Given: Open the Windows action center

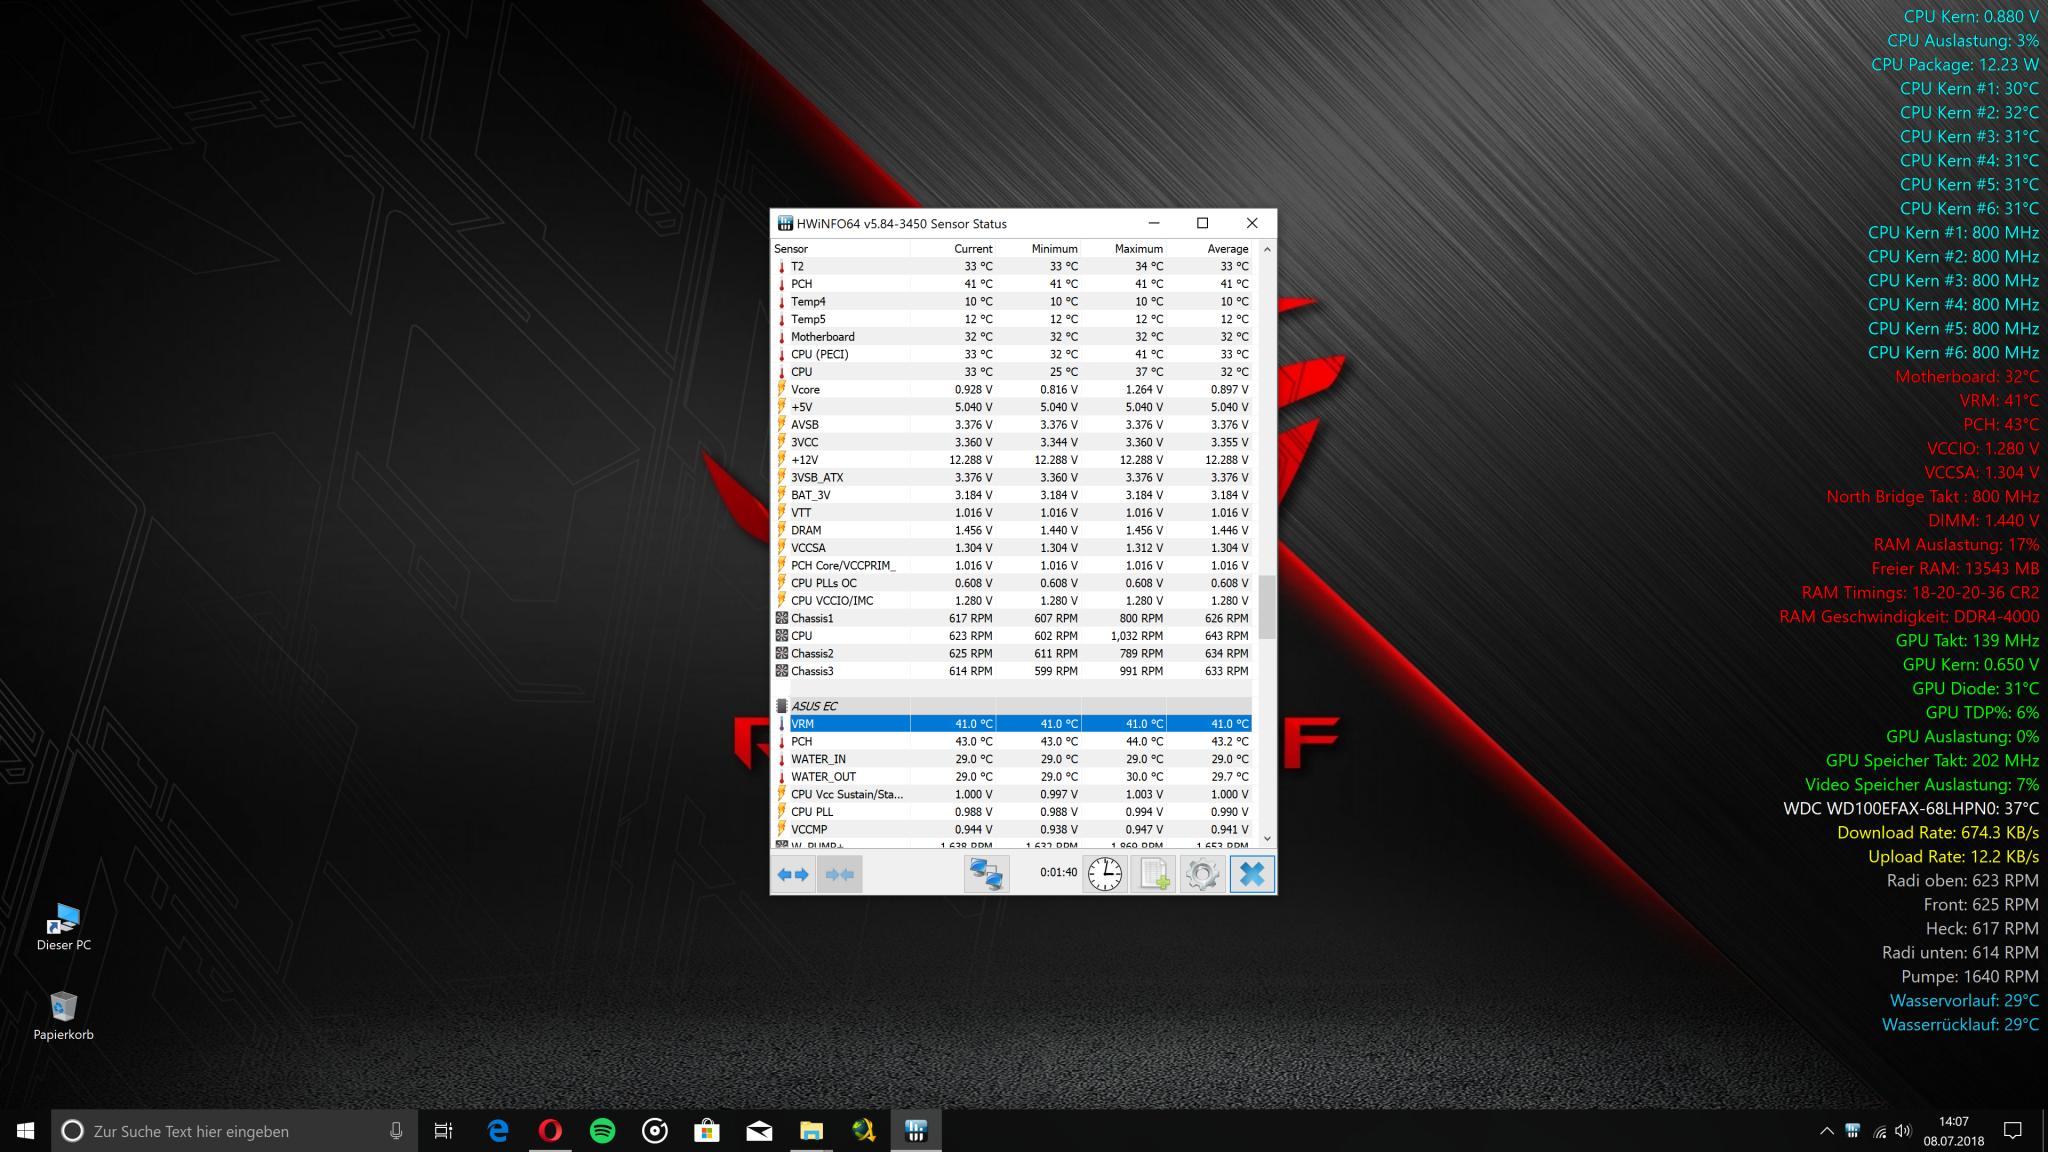Looking at the screenshot, I should [2013, 1131].
